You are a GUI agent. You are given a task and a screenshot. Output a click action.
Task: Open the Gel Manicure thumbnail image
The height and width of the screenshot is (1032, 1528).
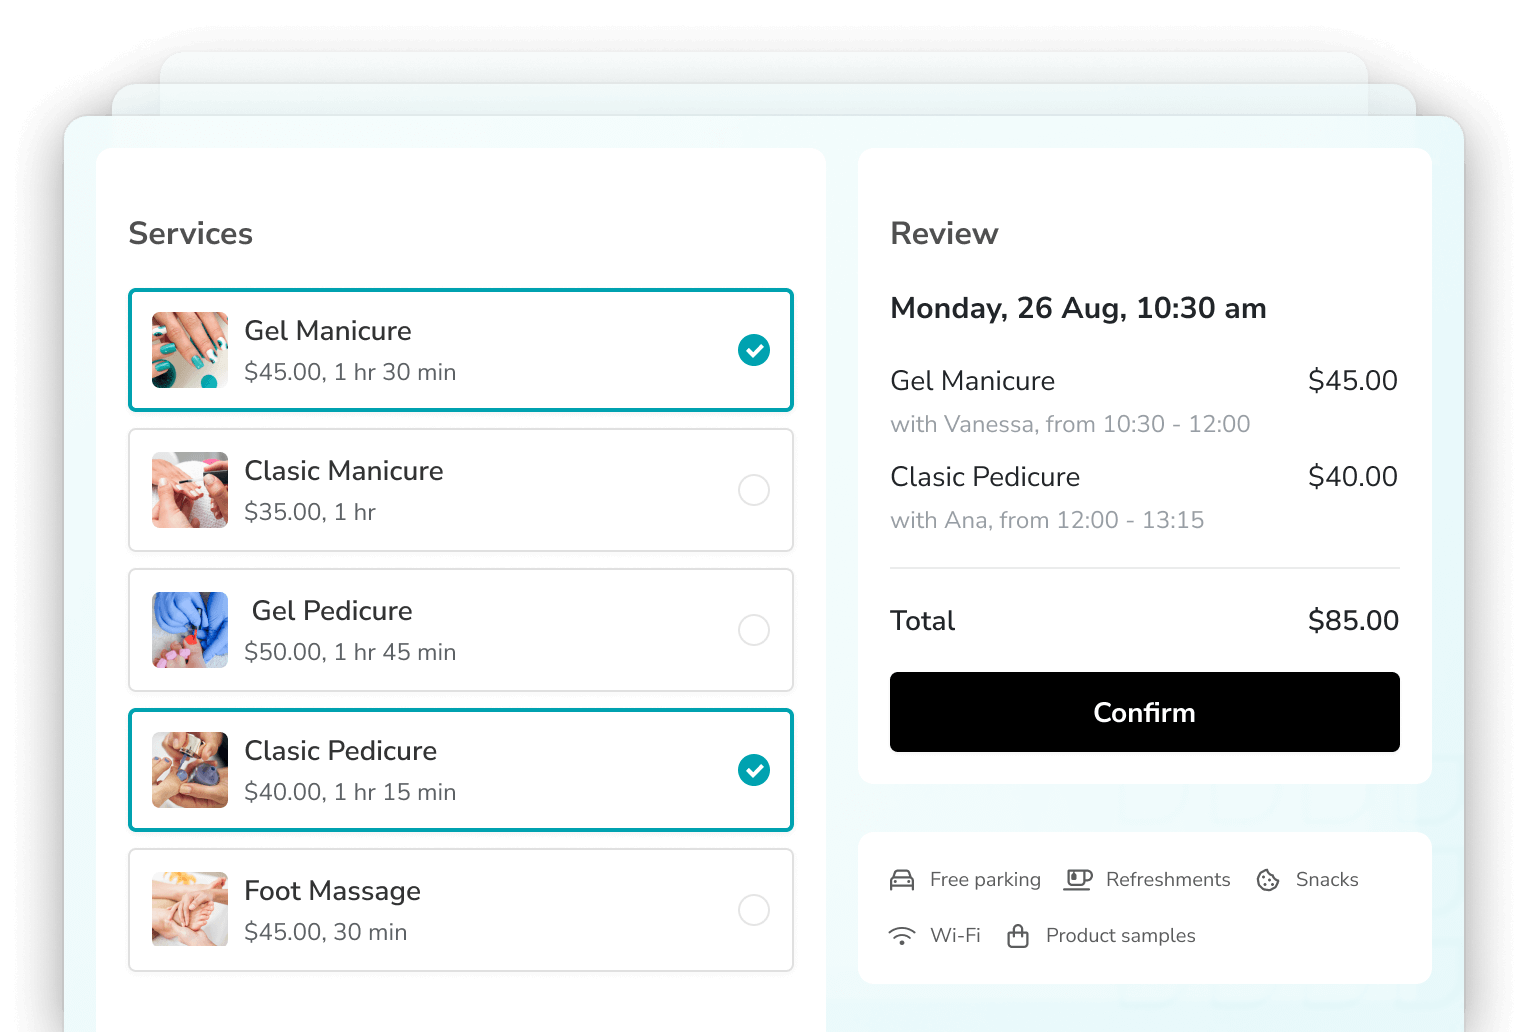coord(190,350)
